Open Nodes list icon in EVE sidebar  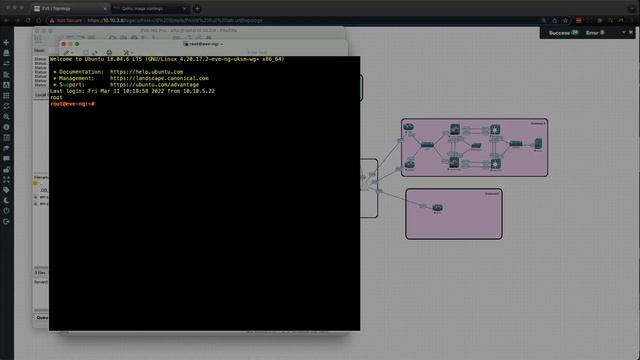(x=6, y=53)
